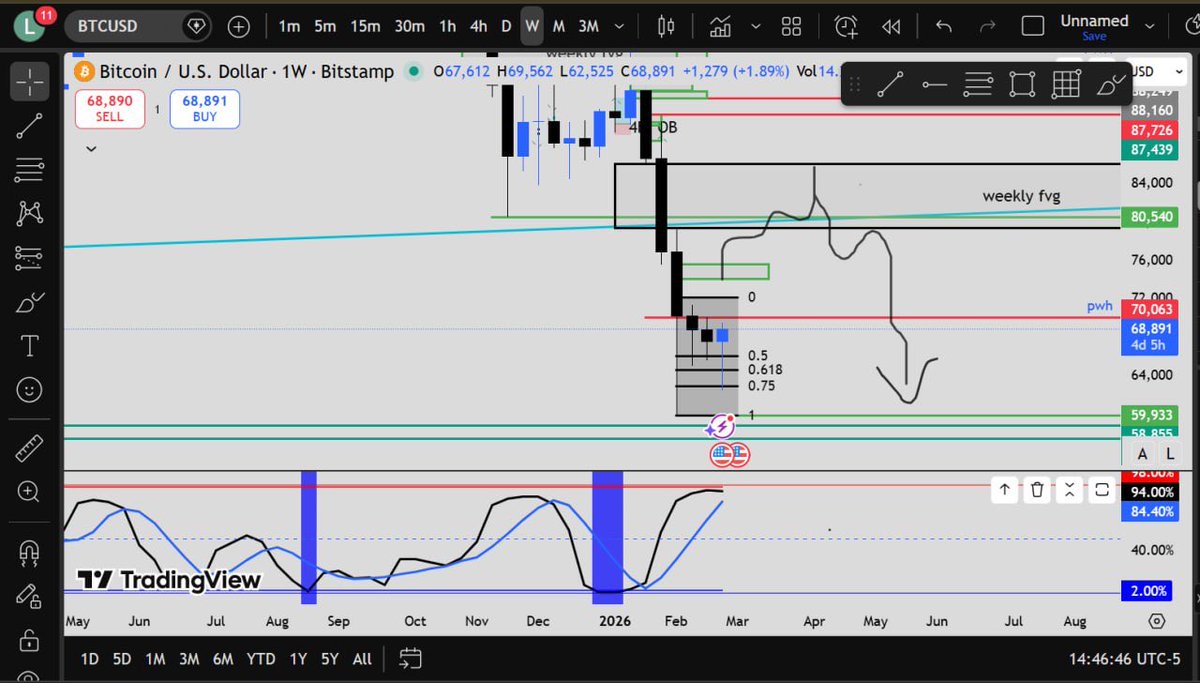This screenshot has width=1200, height=683.
Task: Create an alert with the clock icon
Action: (846, 26)
